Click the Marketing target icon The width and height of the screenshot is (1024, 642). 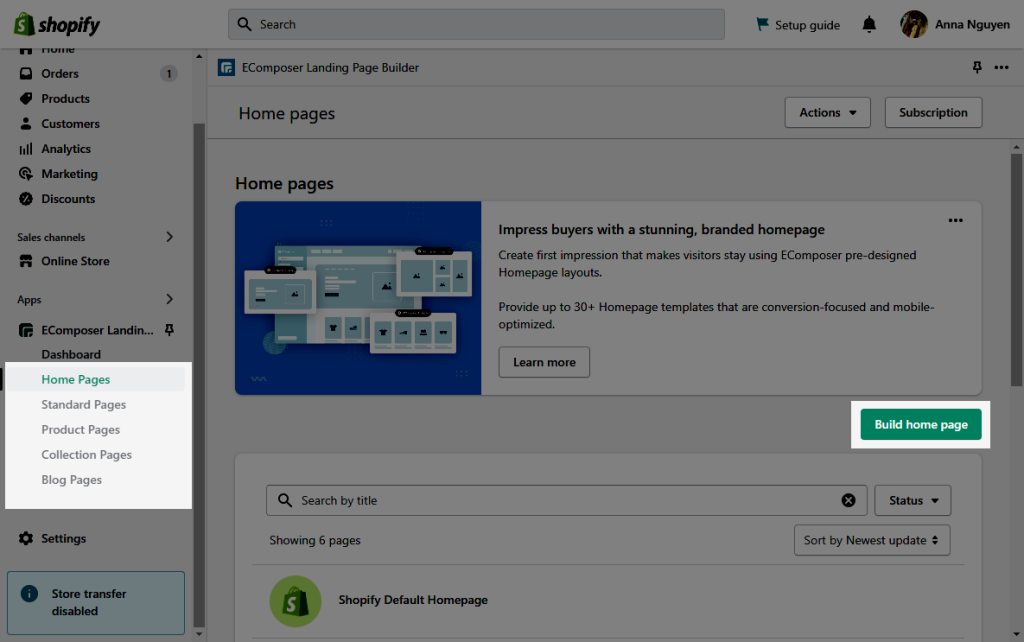25,174
